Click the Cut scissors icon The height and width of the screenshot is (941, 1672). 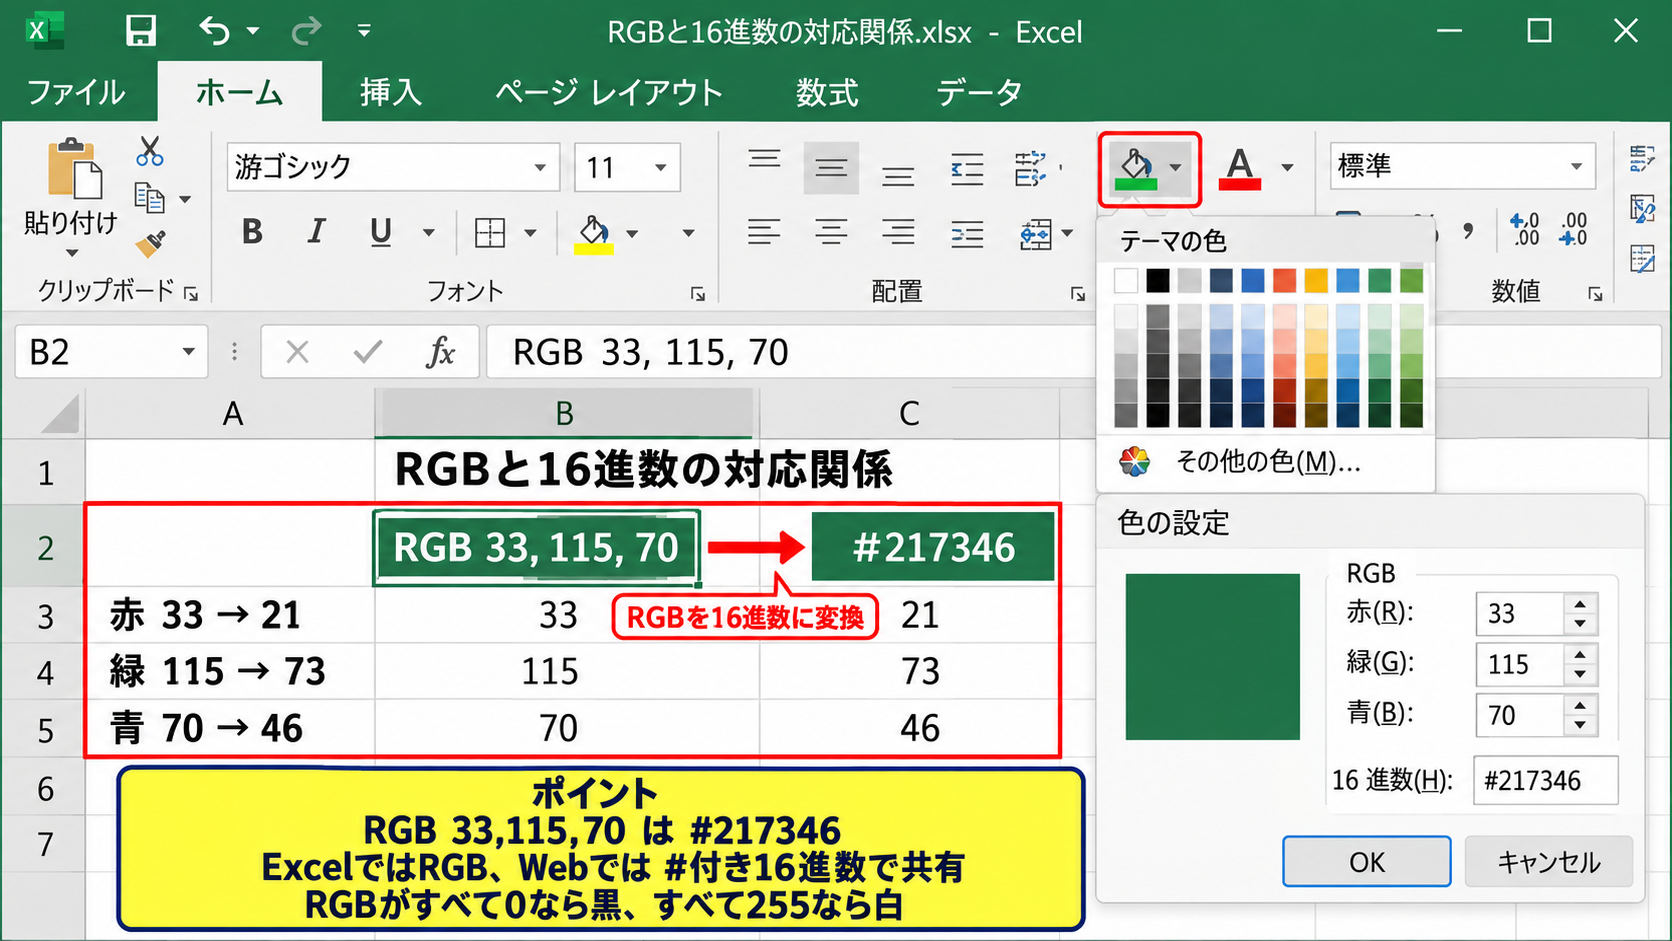[150, 151]
